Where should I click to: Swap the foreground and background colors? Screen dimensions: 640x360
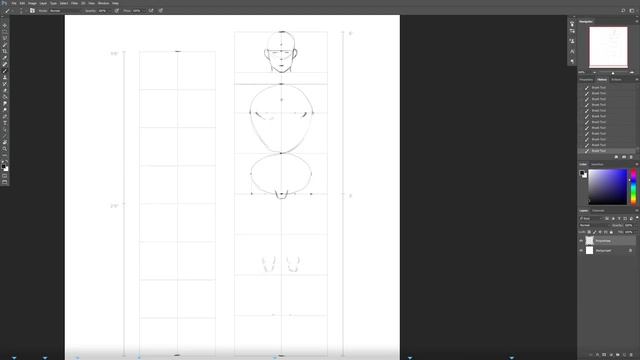tap(6, 162)
